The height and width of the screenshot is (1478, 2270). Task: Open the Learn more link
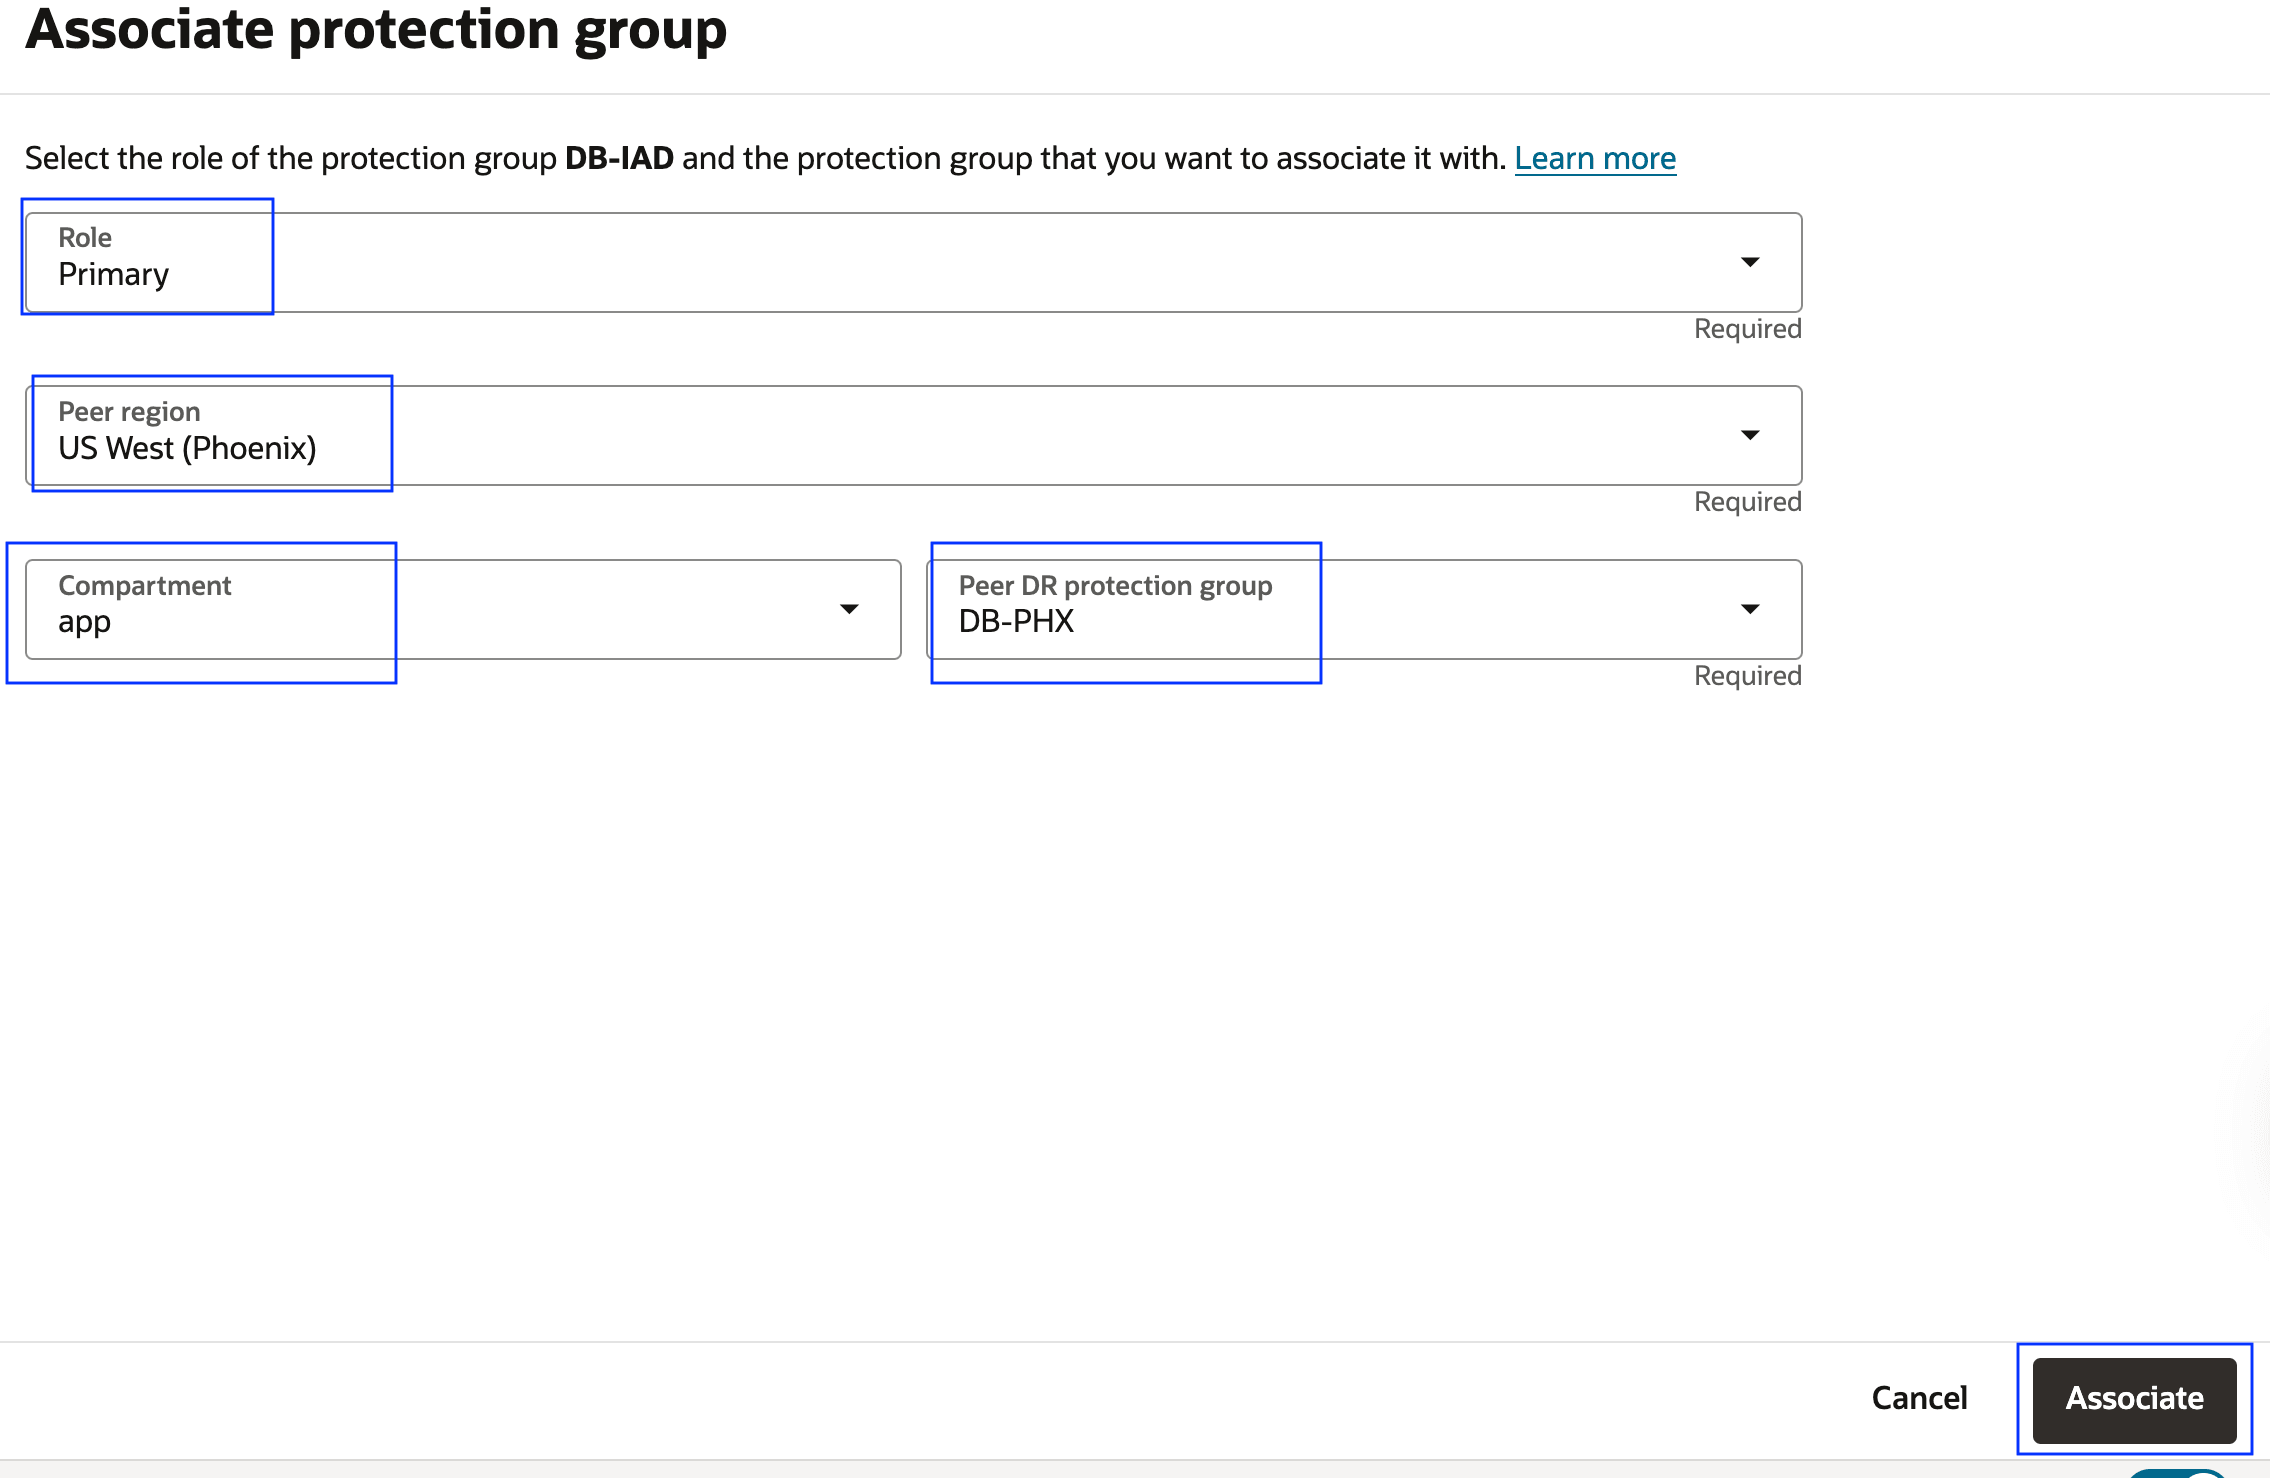pyautogui.click(x=1595, y=159)
